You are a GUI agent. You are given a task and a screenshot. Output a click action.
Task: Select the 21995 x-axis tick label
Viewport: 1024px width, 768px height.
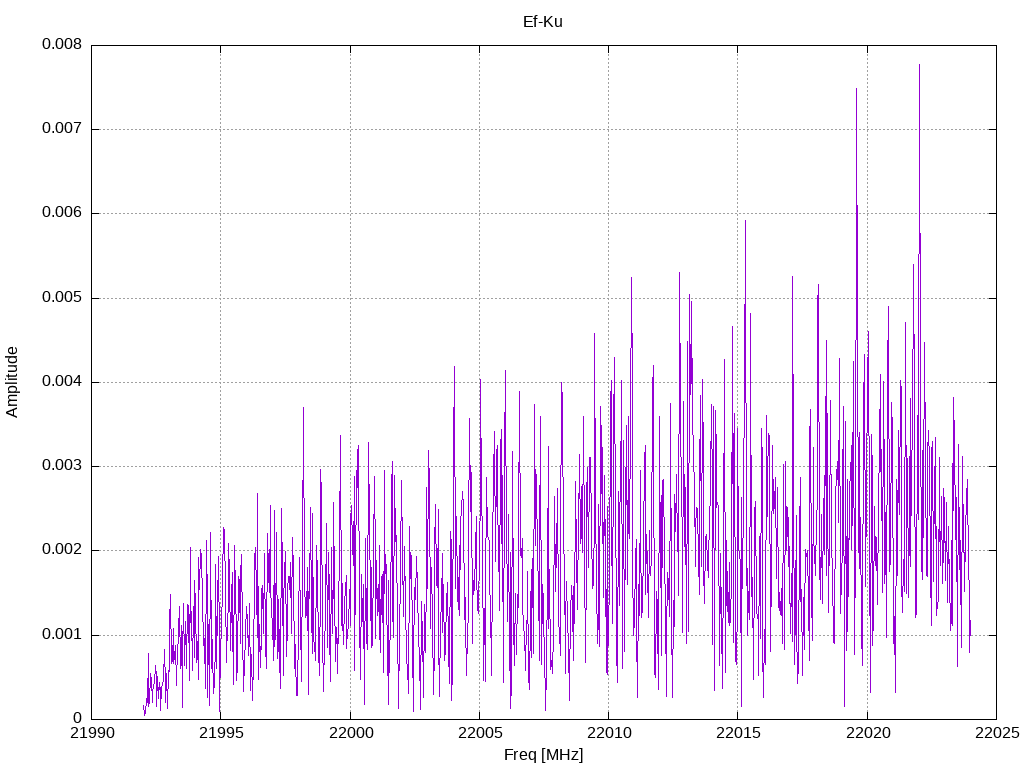(220, 735)
